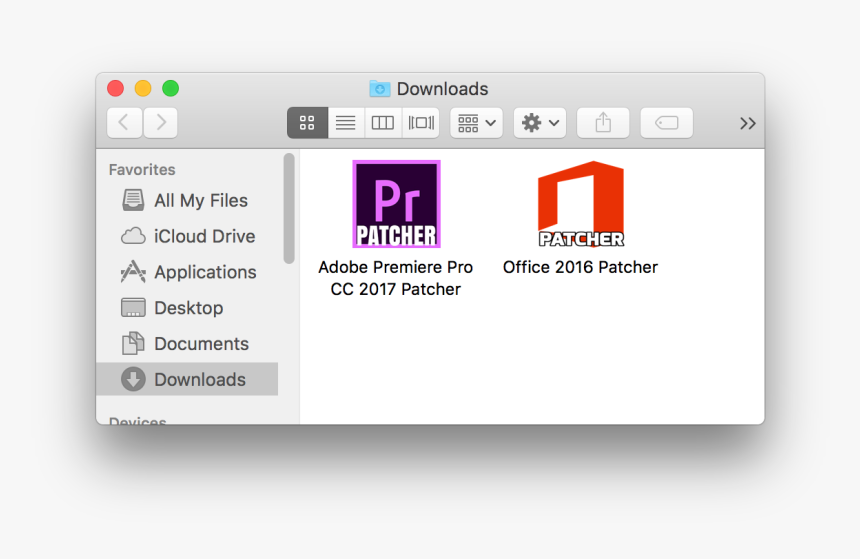Show hidden toolbar items via double chevron

pyautogui.click(x=748, y=123)
